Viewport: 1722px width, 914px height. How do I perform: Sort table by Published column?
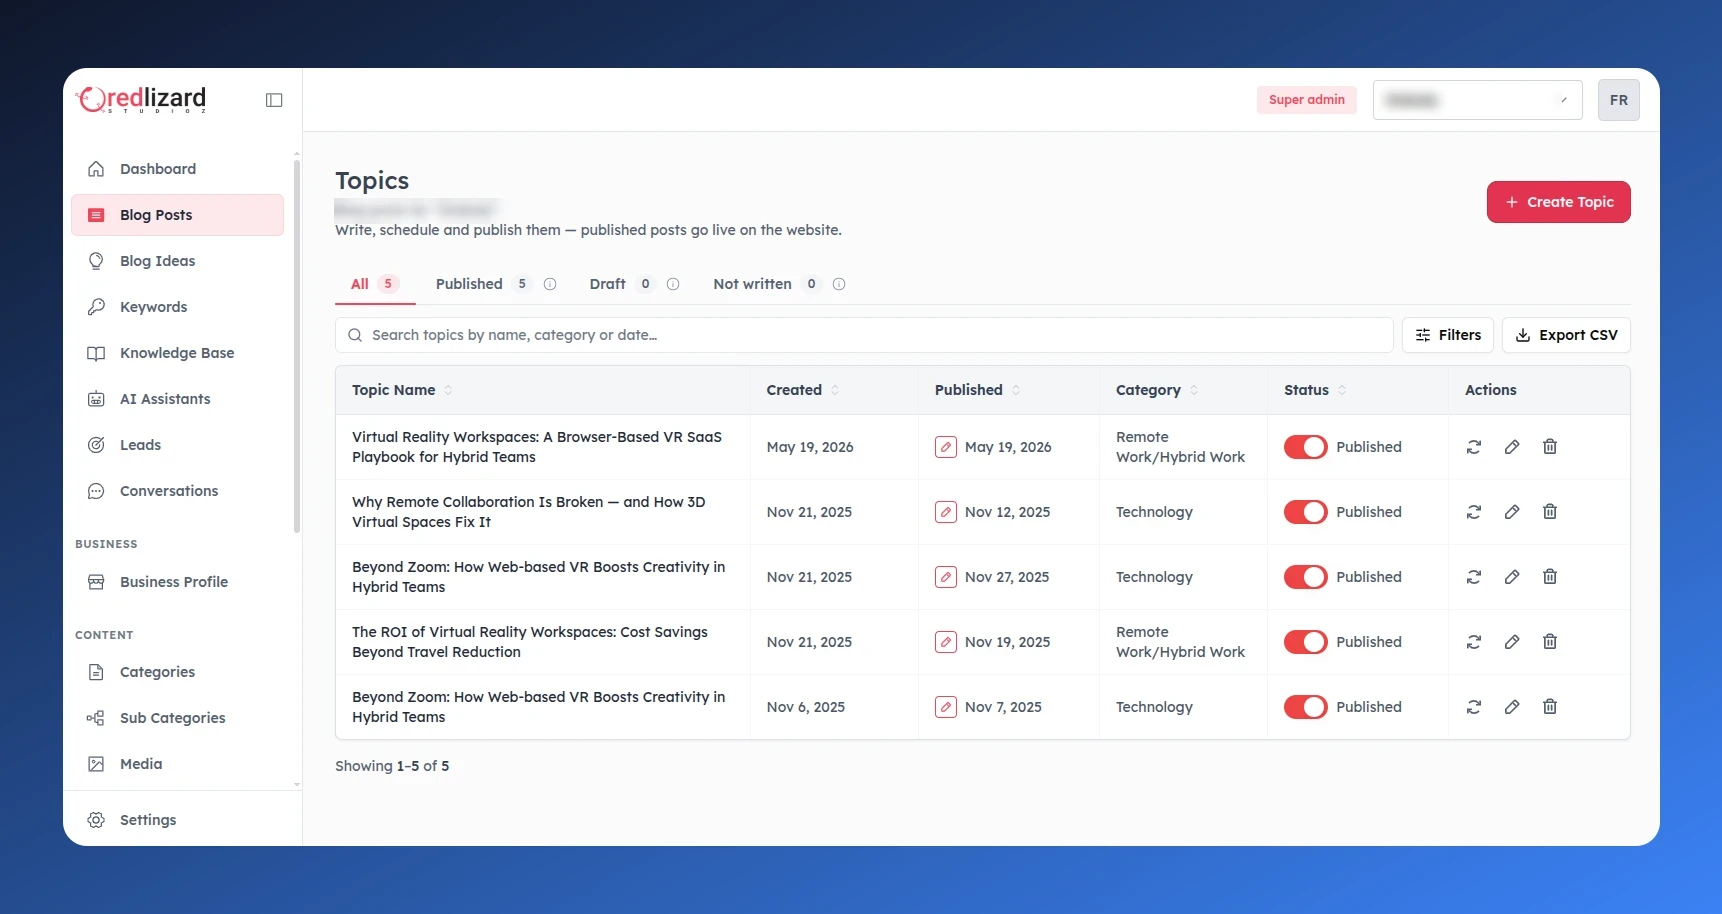click(1016, 390)
